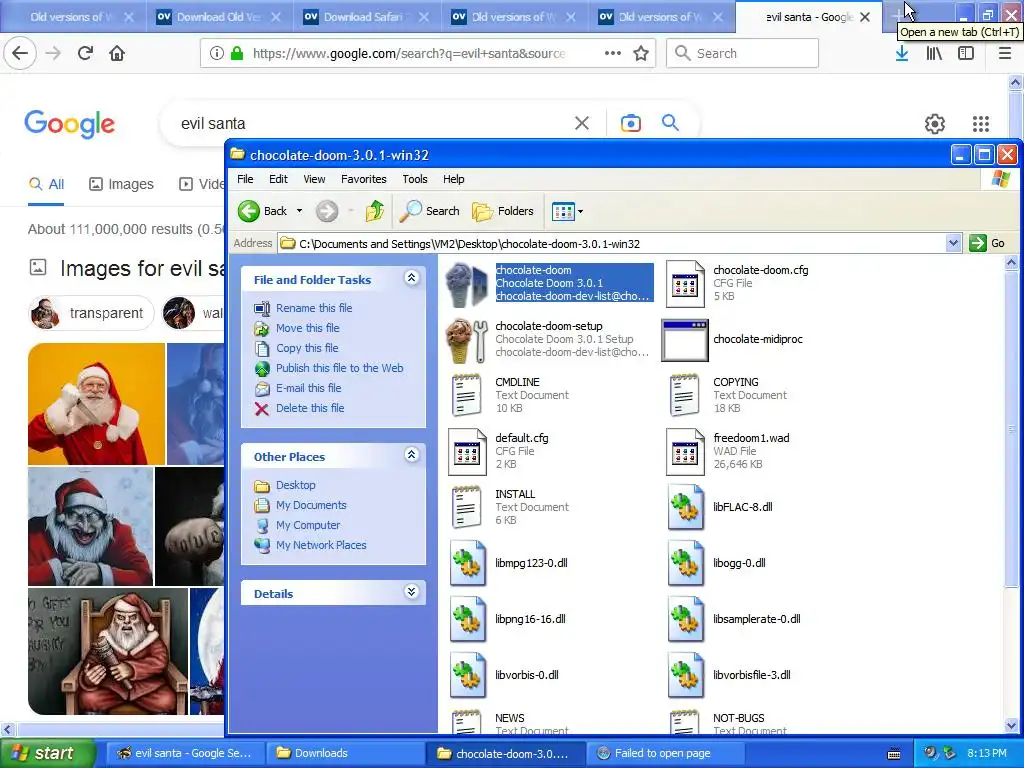The image size is (1024, 768).
Task: Select the libmpg123-0.dll icon
Action: [x=468, y=564]
